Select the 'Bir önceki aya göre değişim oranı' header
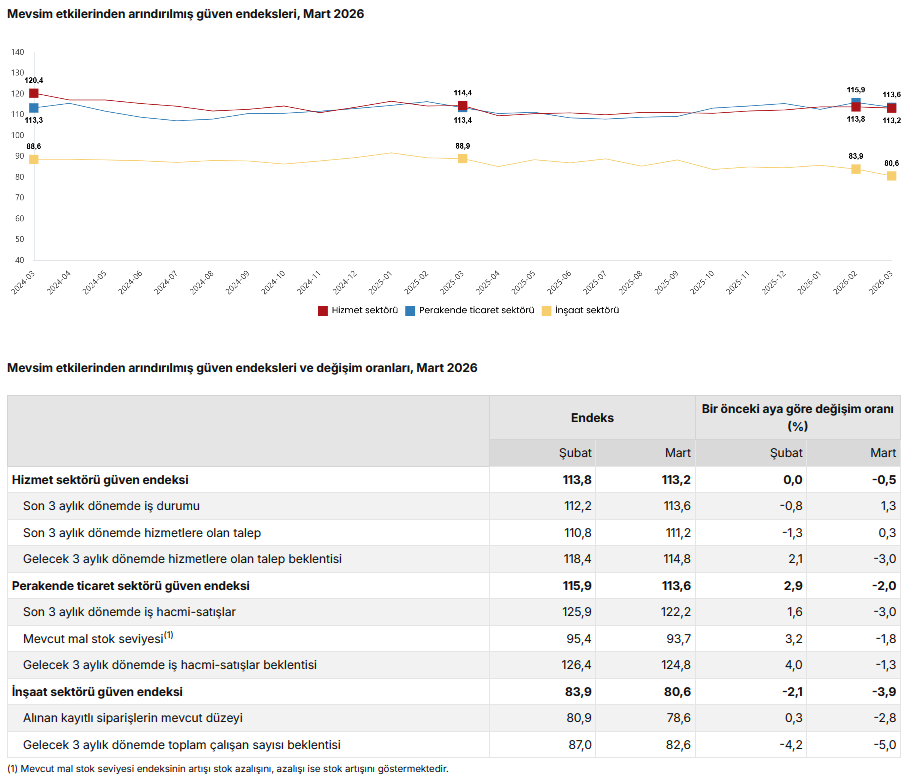Image resolution: width=914 pixels, height=784 pixels. coord(797,418)
